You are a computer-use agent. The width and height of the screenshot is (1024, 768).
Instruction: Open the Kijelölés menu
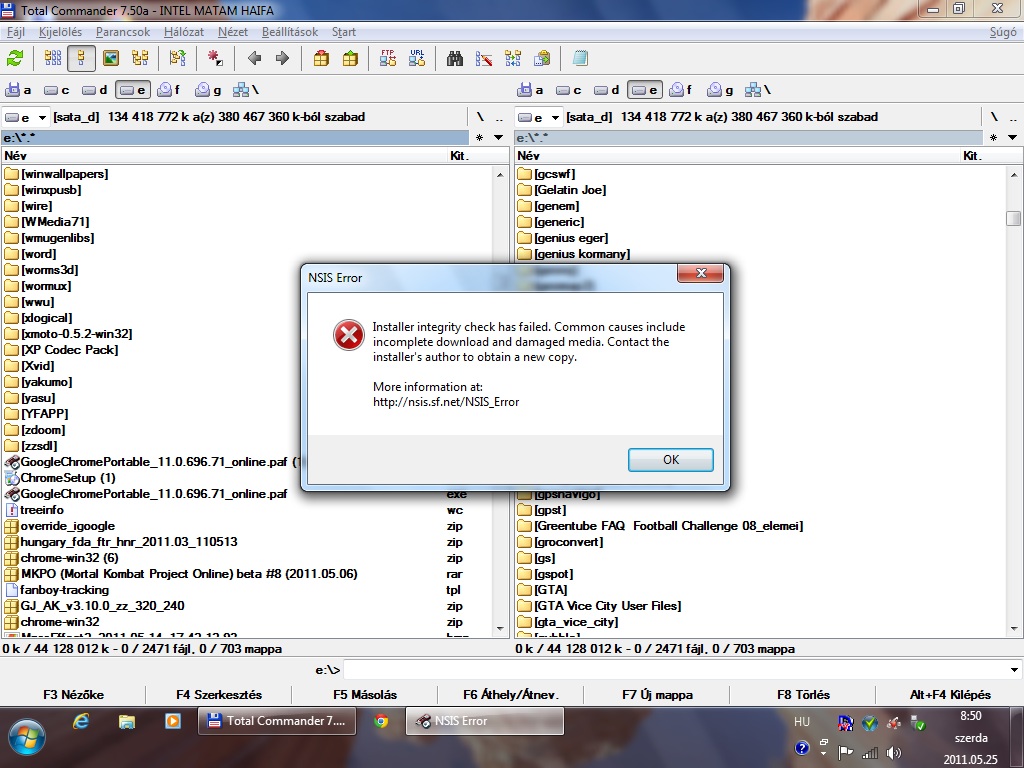(60, 32)
